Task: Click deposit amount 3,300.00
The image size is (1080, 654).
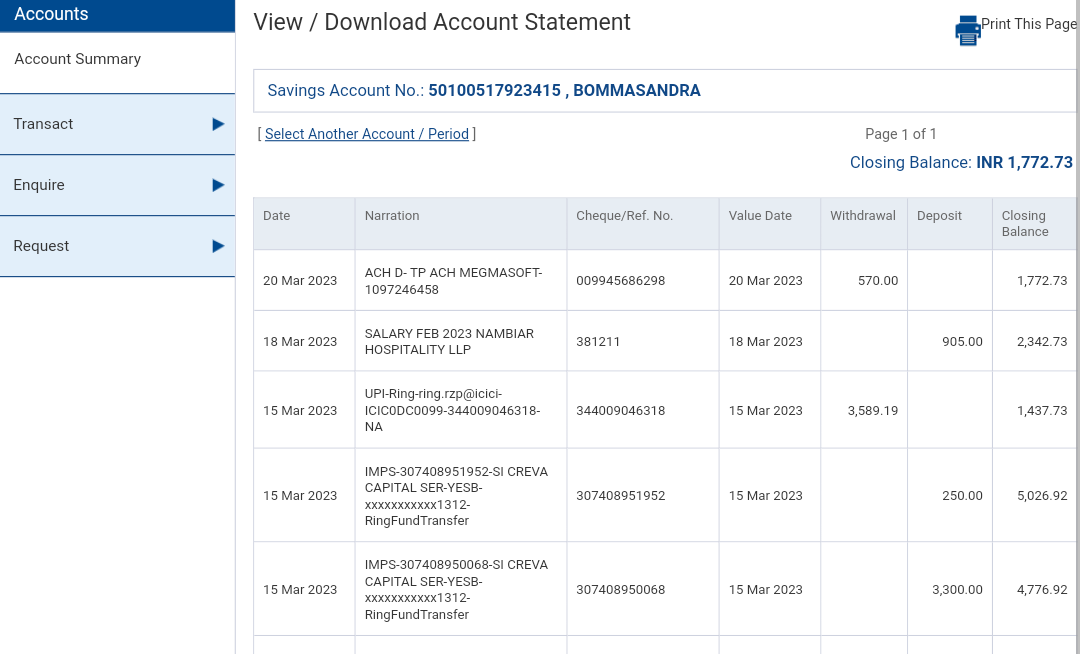Action: (957, 590)
